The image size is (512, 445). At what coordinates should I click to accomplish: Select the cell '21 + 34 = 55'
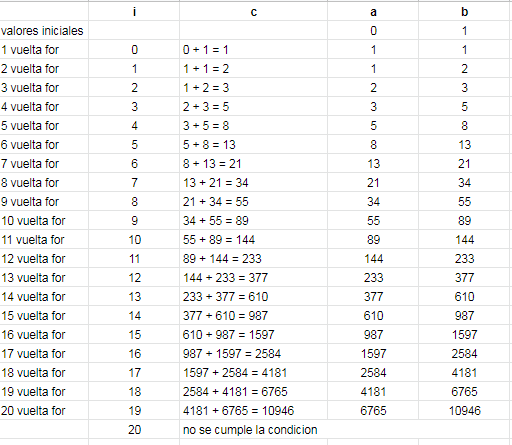[253, 201]
